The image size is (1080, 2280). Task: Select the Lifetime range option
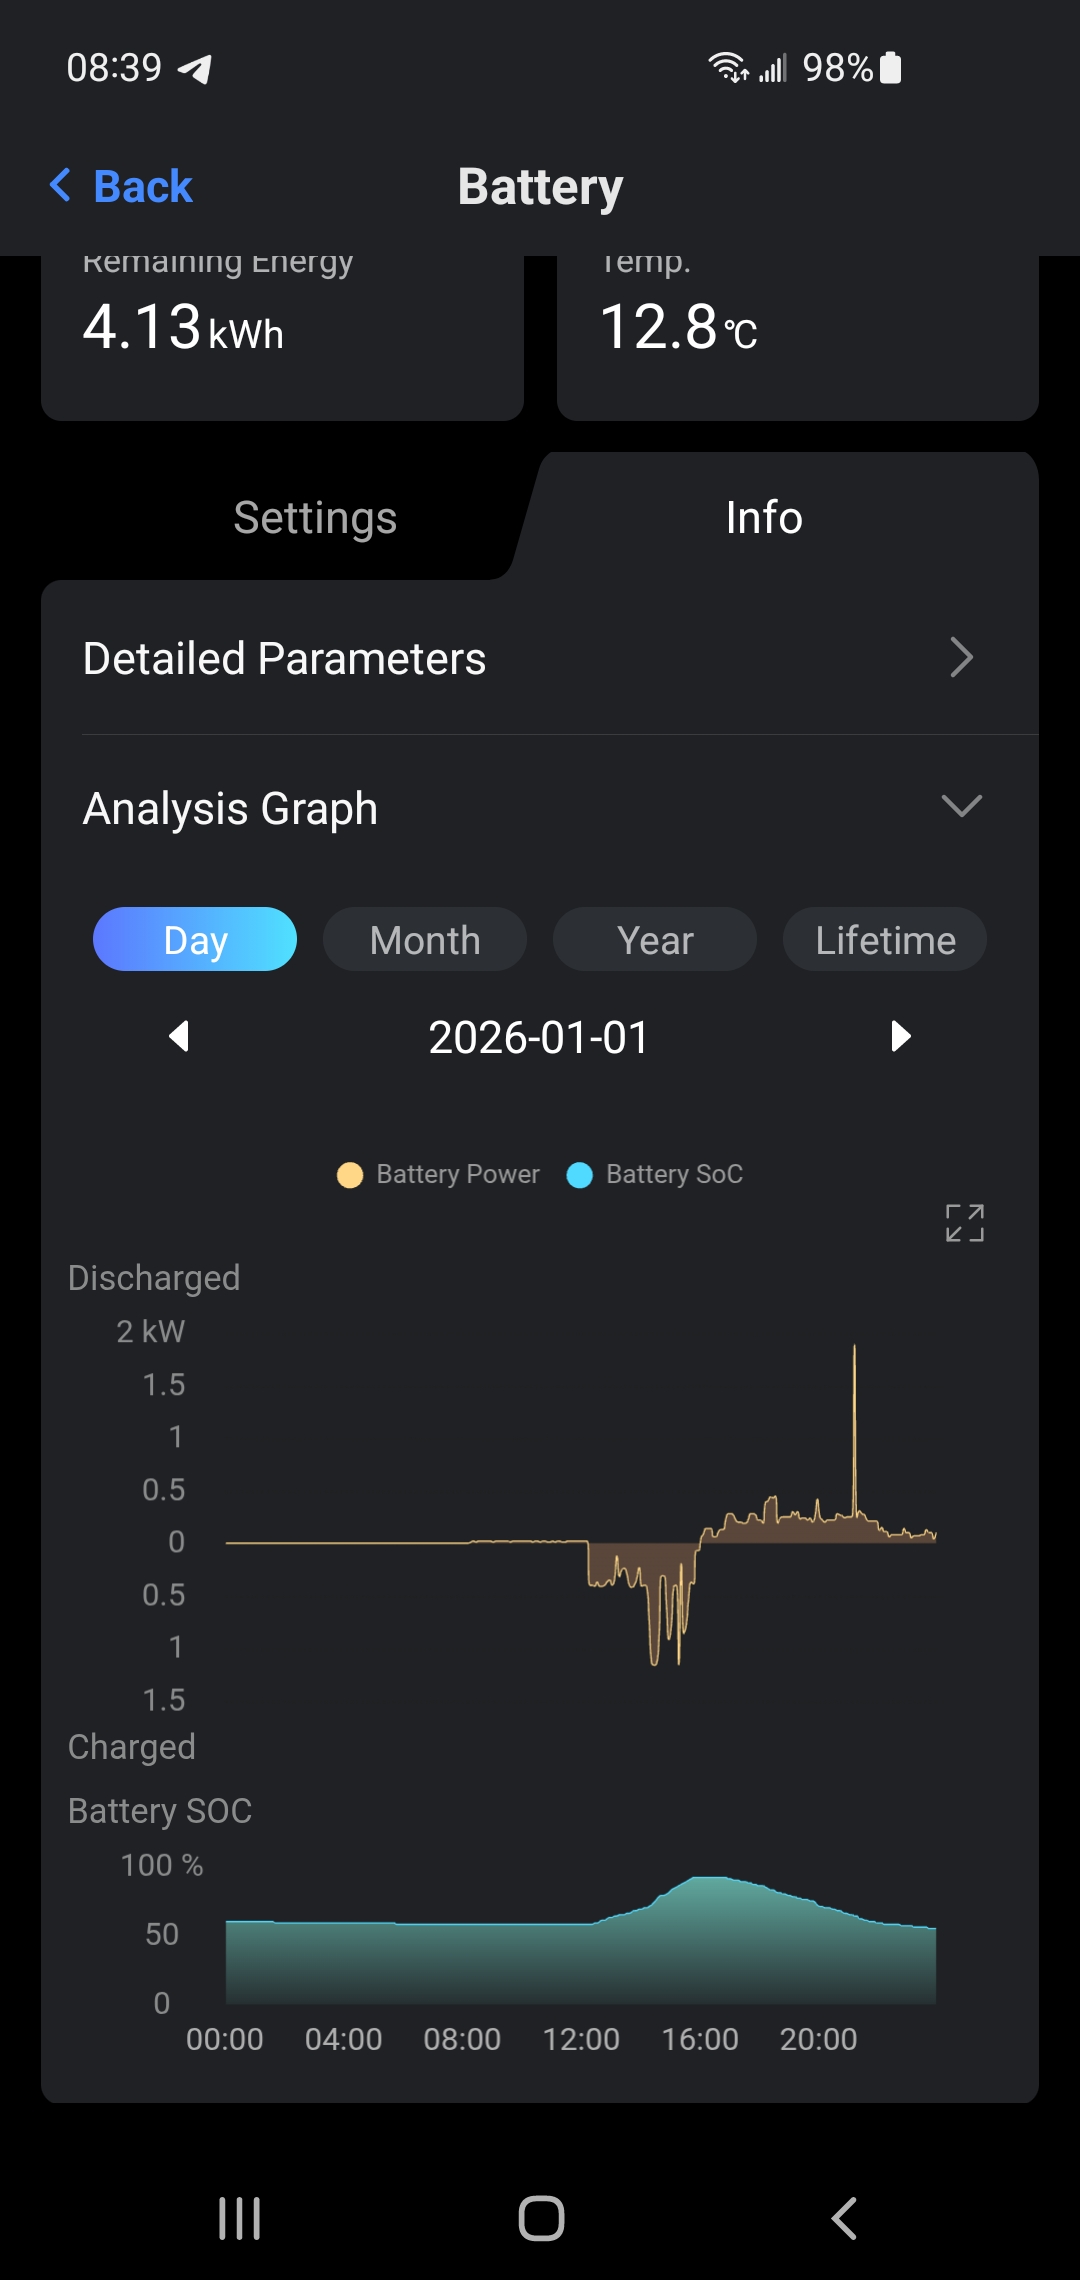point(885,940)
